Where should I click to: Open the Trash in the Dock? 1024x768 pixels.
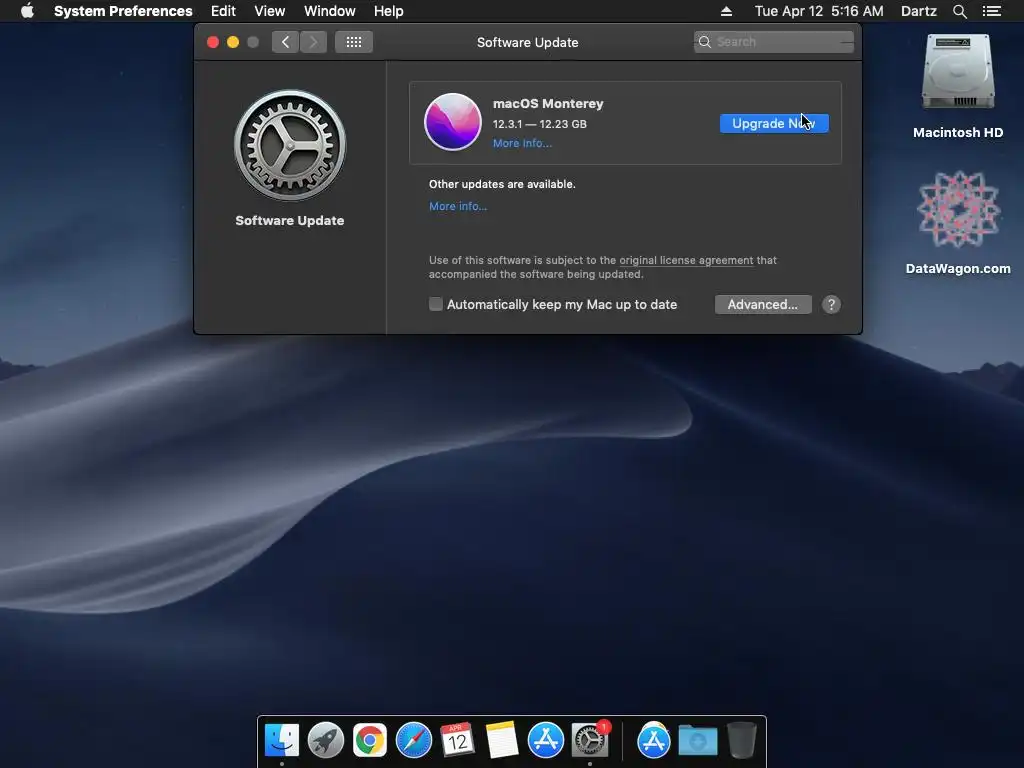[741, 740]
